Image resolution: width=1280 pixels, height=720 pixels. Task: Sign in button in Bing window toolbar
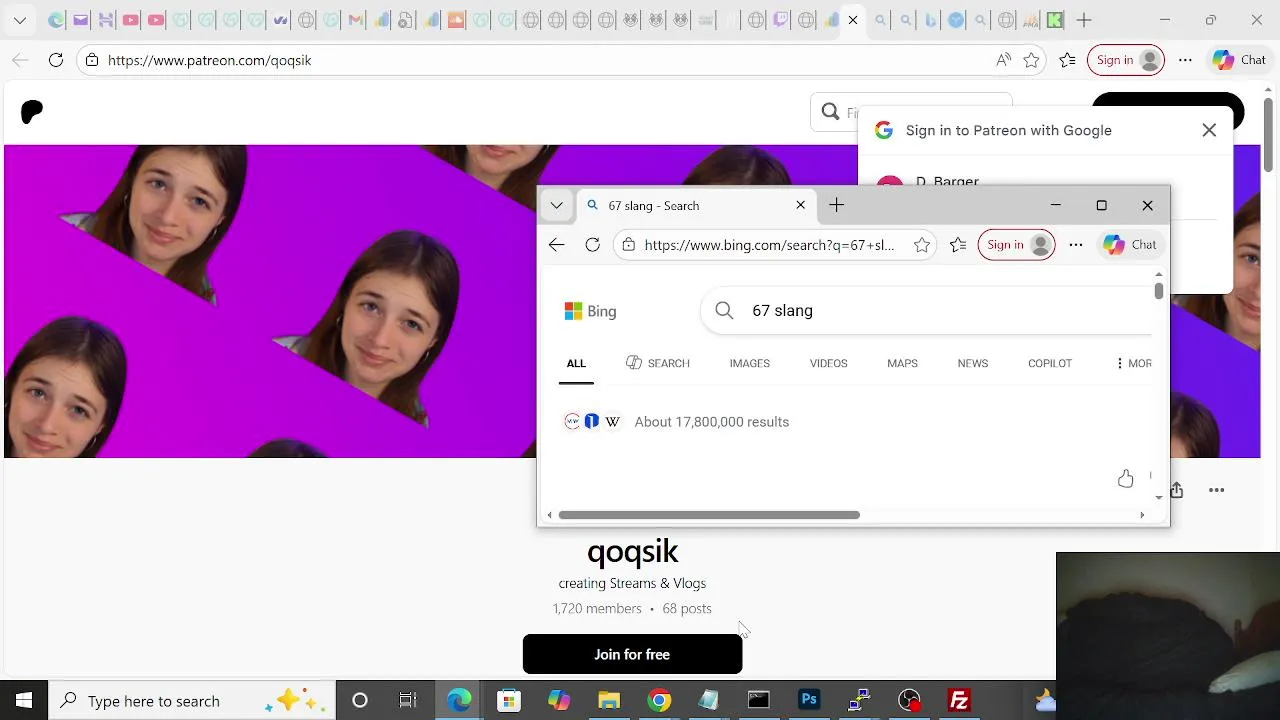coord(1016,245)
